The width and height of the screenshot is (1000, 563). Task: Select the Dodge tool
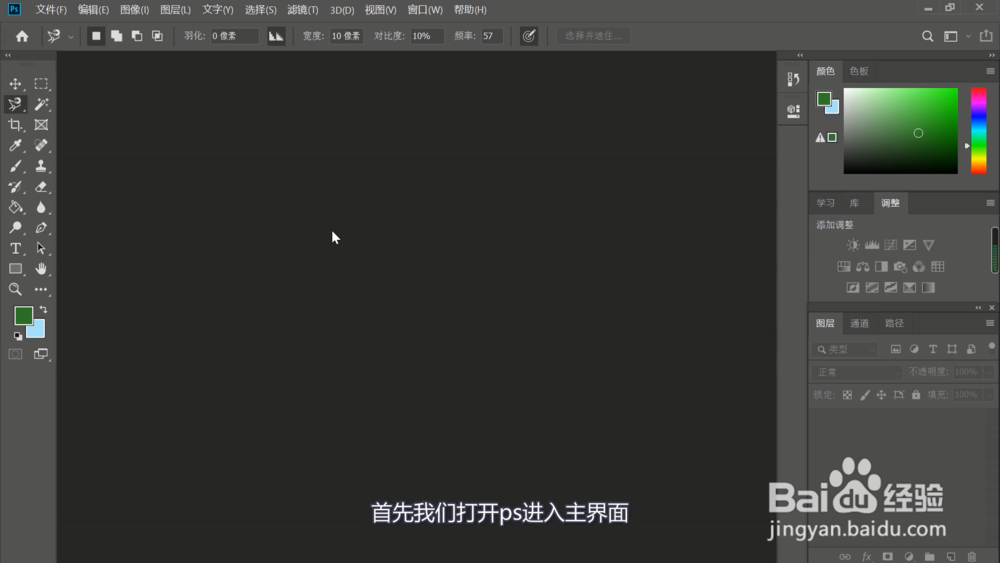click(x=15, y=228)
